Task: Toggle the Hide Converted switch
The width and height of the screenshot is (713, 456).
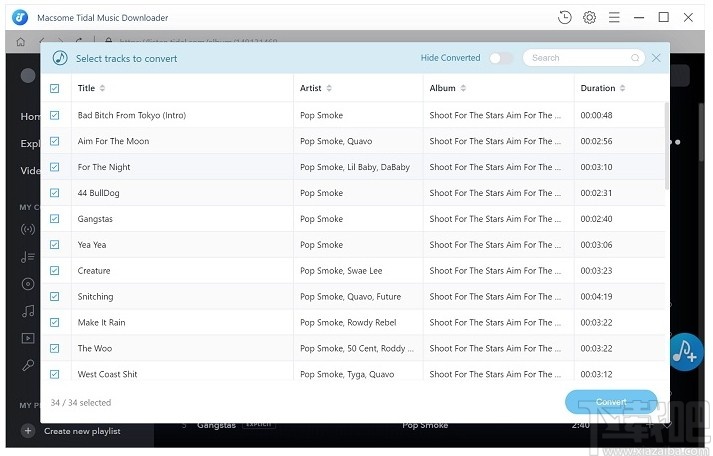Action: (x=501, y=58)
